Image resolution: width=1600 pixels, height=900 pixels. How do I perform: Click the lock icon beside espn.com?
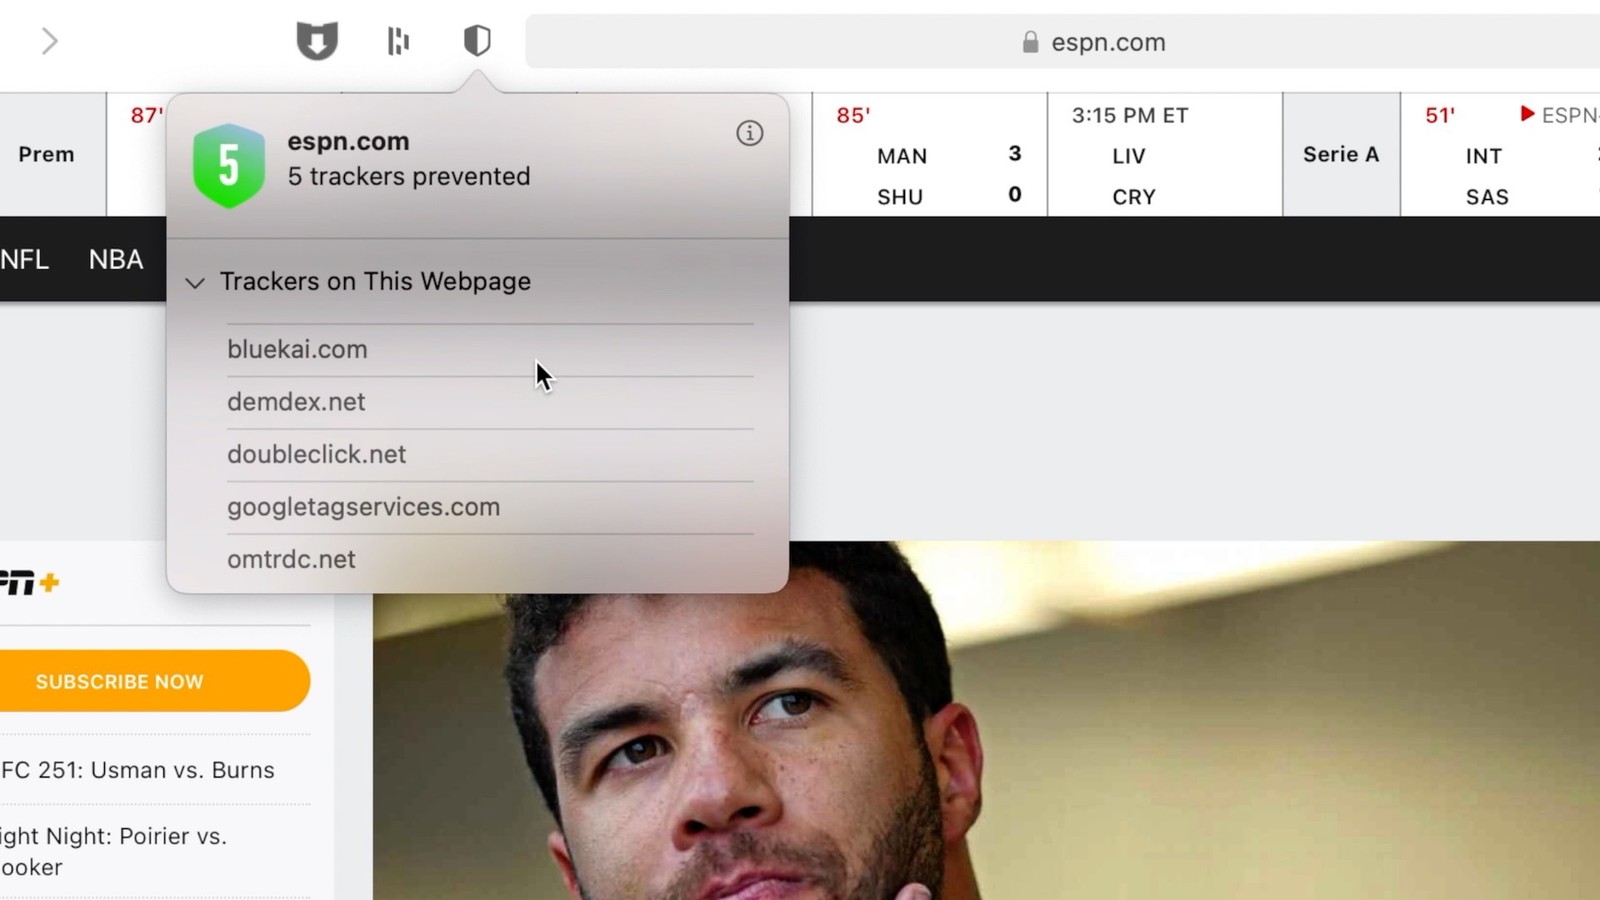tap(1030, 42)
